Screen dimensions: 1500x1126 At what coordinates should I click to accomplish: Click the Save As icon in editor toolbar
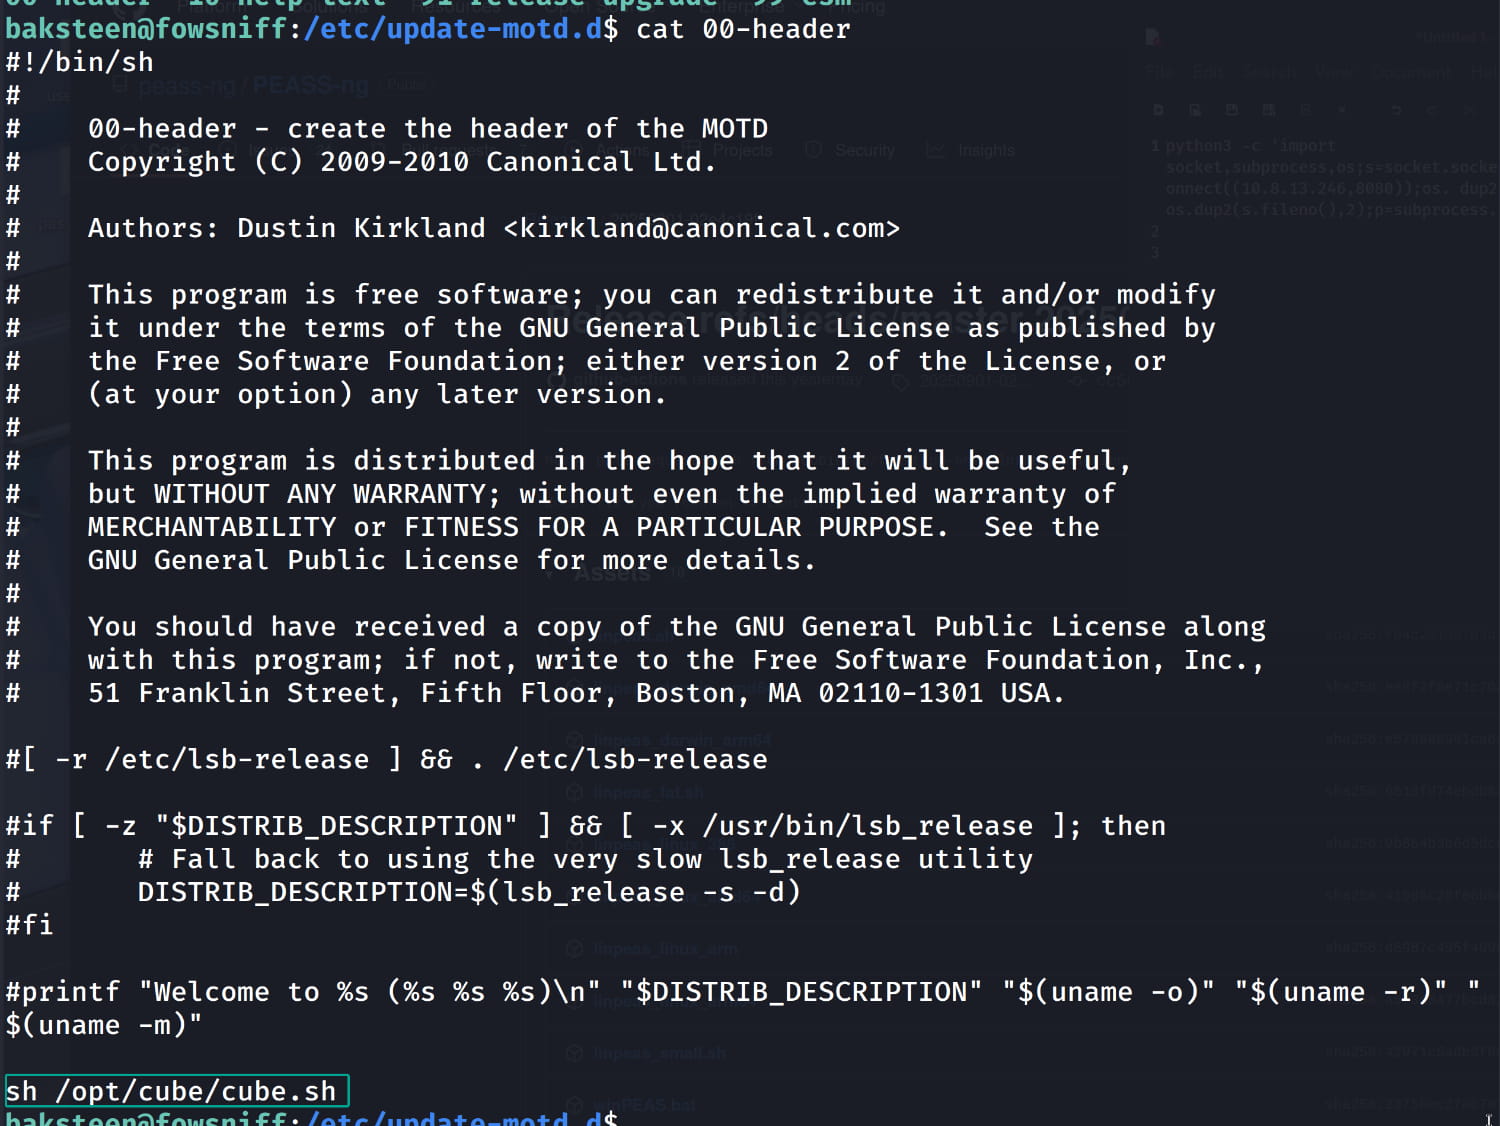1269,109
